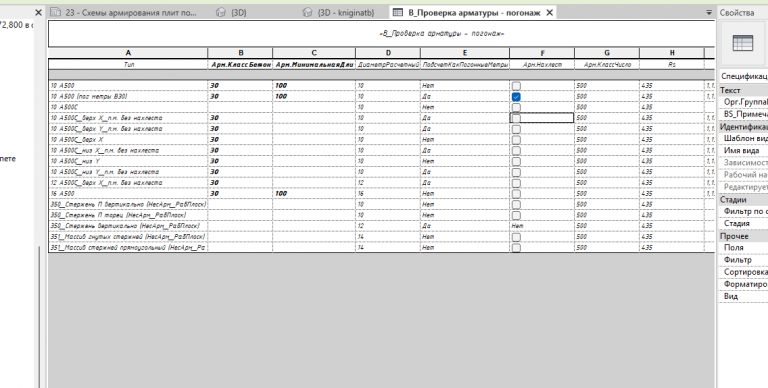Open the Поля property in Свойства
768x388 pixels.
pyautogui.click(x=743, y=248)
